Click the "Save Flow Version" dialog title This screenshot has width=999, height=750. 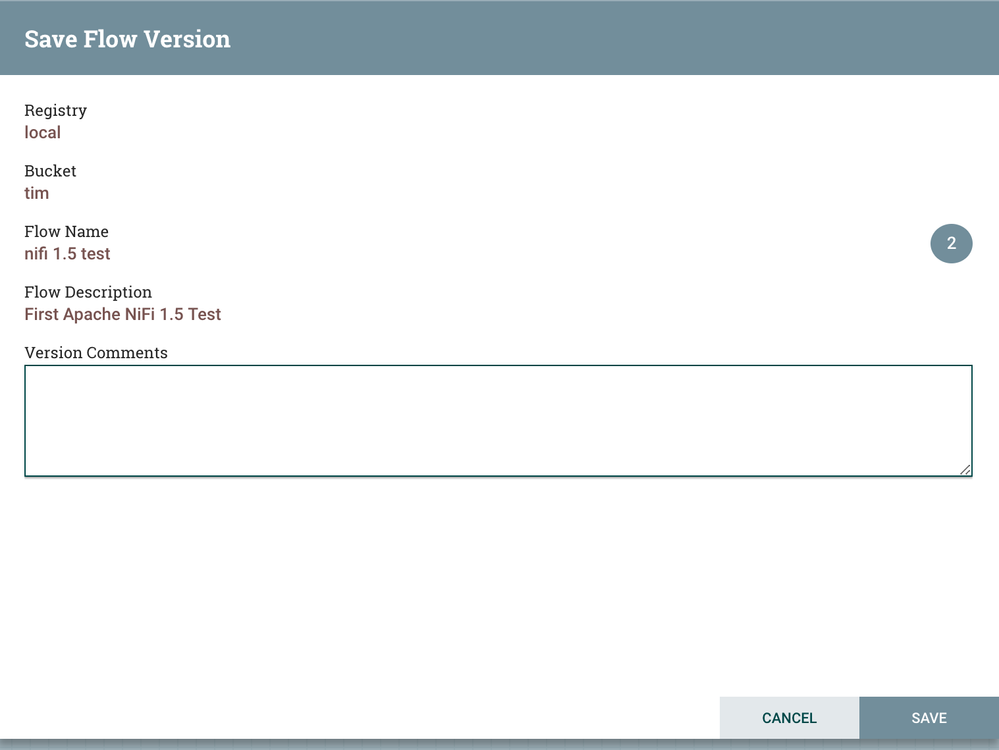[x=127, y=39]
